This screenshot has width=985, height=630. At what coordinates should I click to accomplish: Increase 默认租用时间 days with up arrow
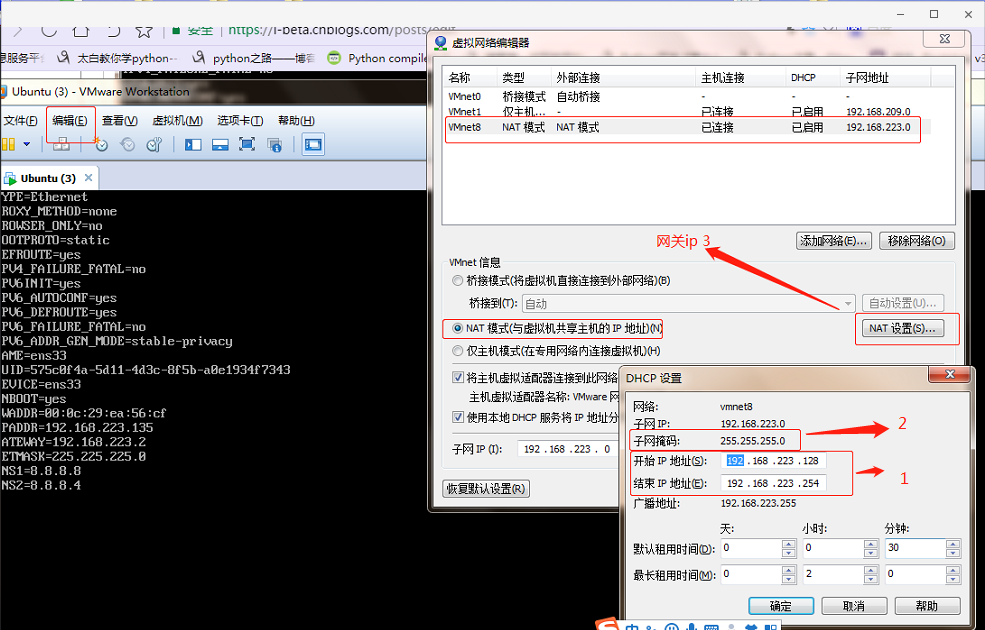click(x=788, y=544)
